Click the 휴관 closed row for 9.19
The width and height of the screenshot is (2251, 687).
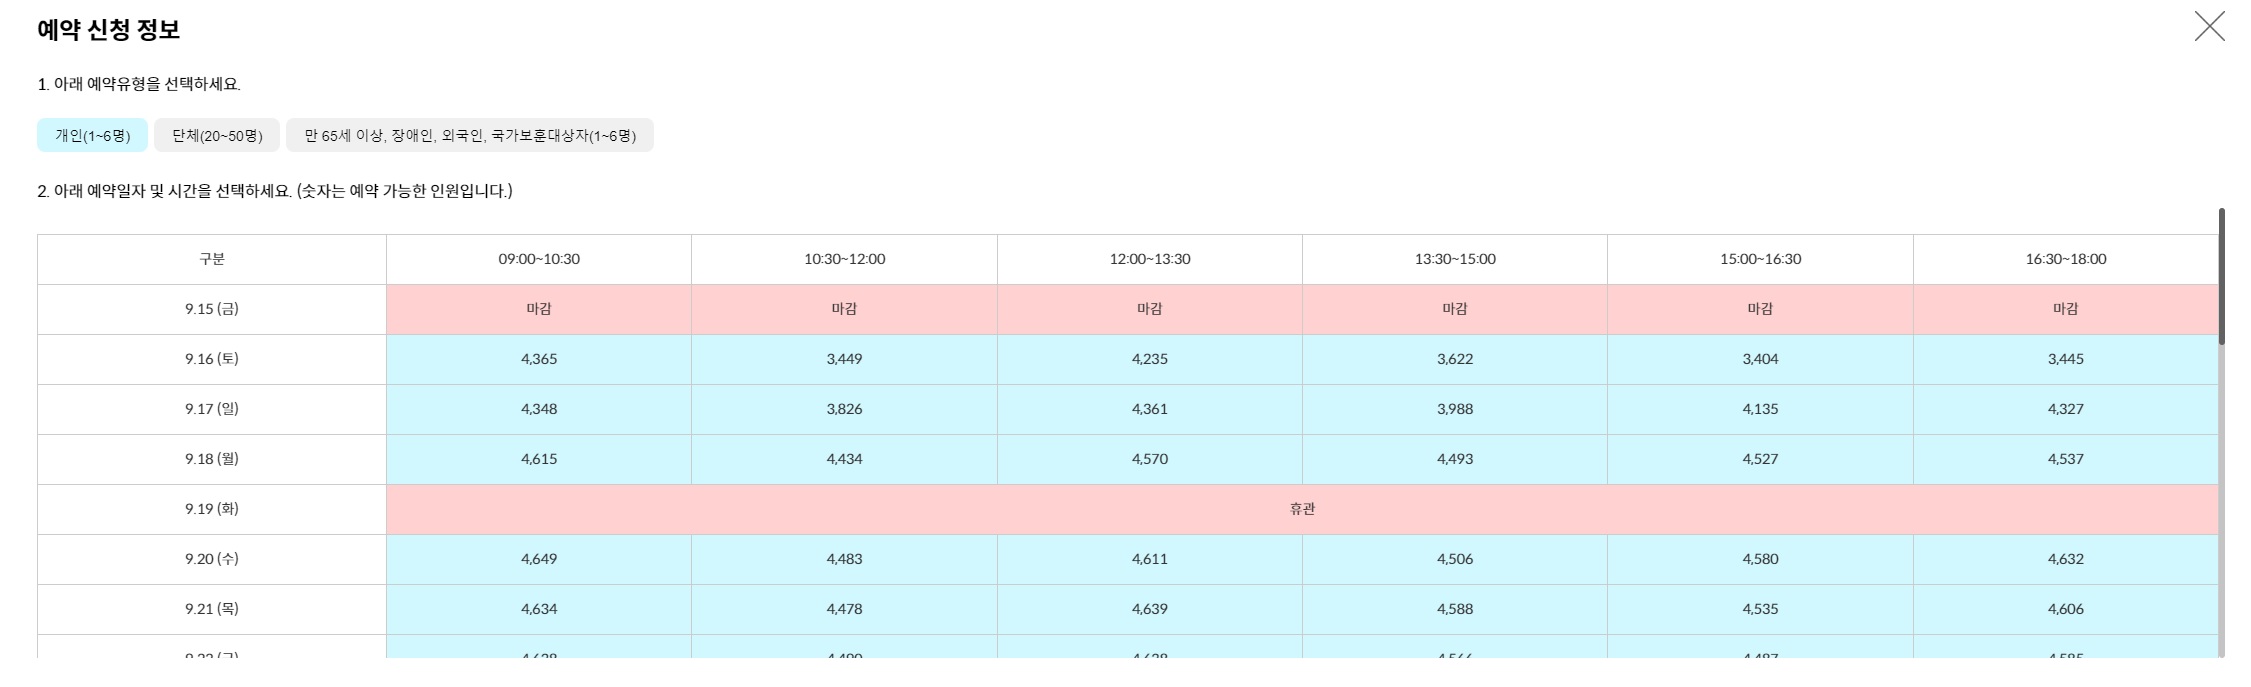tap(1302, 509)
